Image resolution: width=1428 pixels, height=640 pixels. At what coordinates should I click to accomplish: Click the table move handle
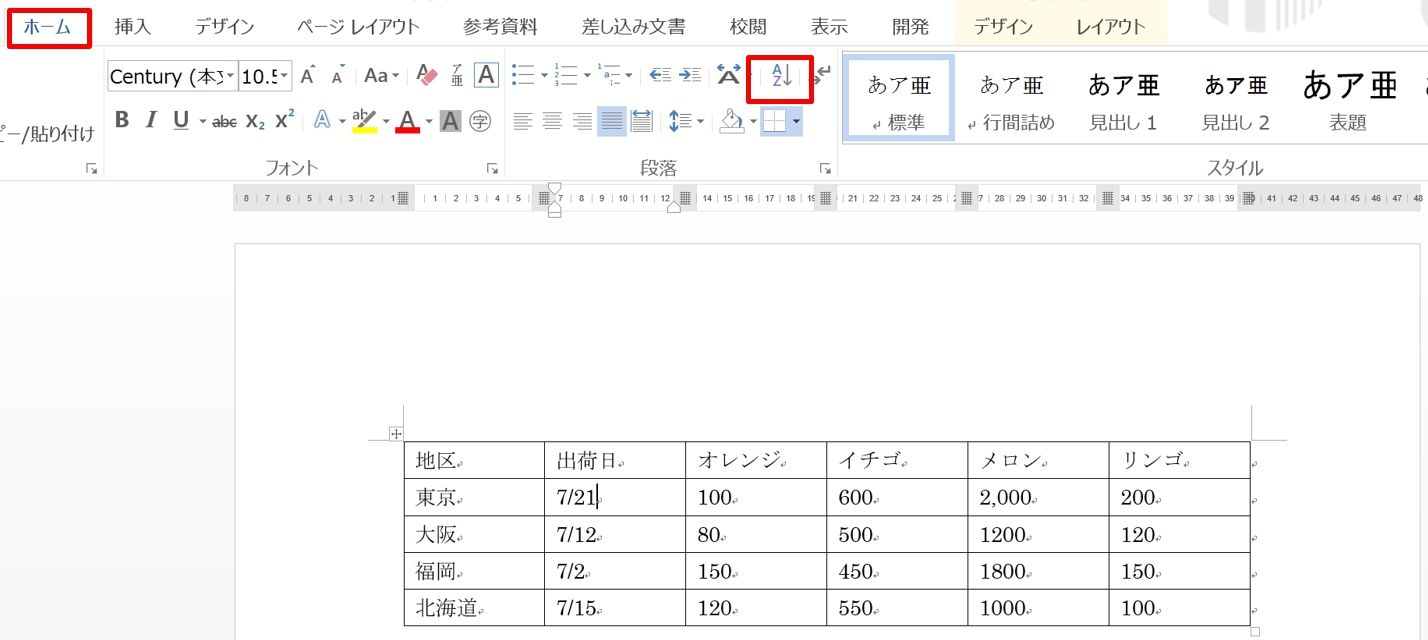click(x=396, y=434)
